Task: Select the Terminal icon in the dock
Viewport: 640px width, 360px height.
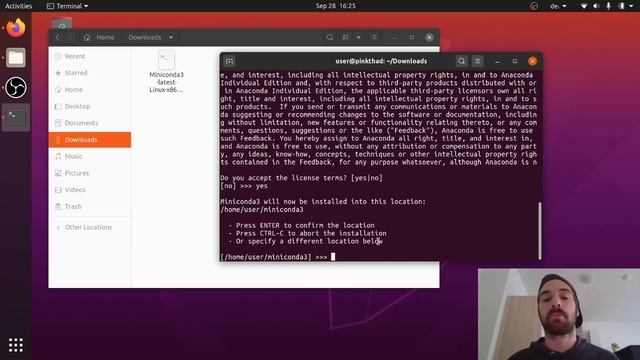Action: [x=16, y=118]
